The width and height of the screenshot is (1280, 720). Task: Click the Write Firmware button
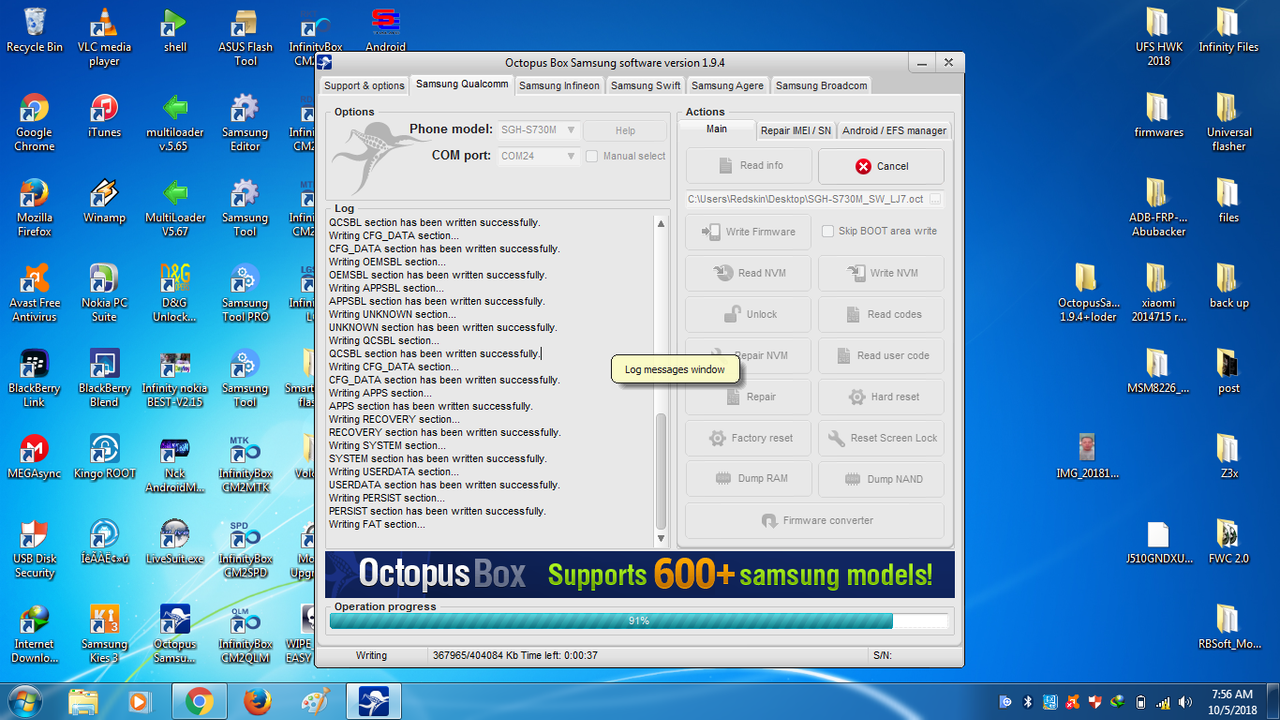[x=748, y=232]
